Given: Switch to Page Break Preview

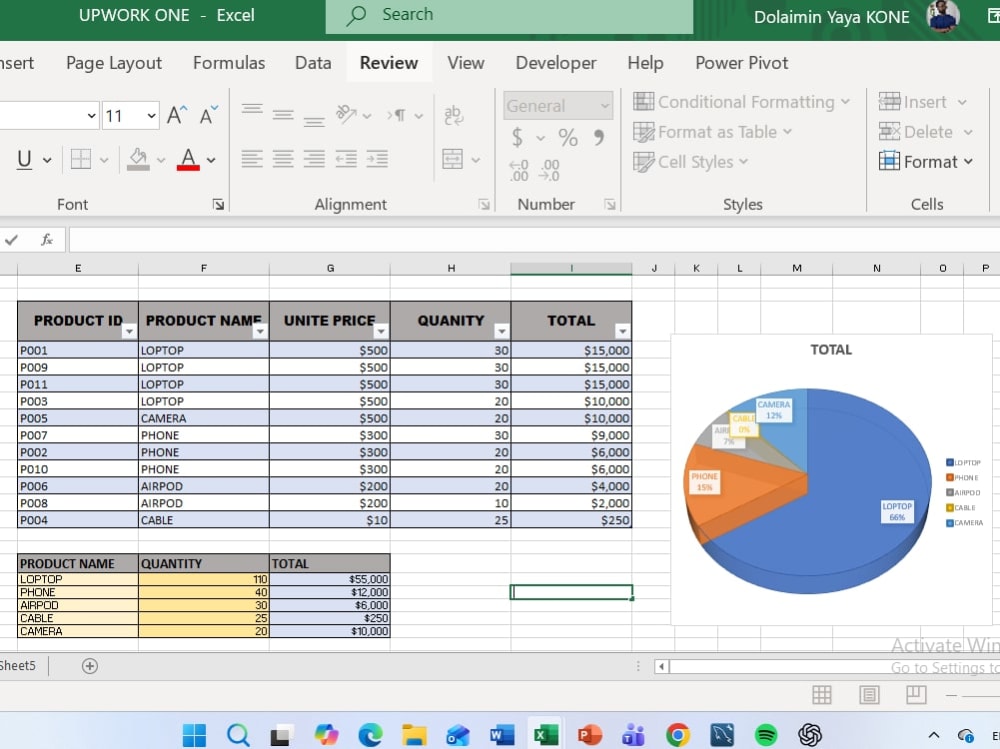Looking at the screenshot, I should (x=916, y=695).
